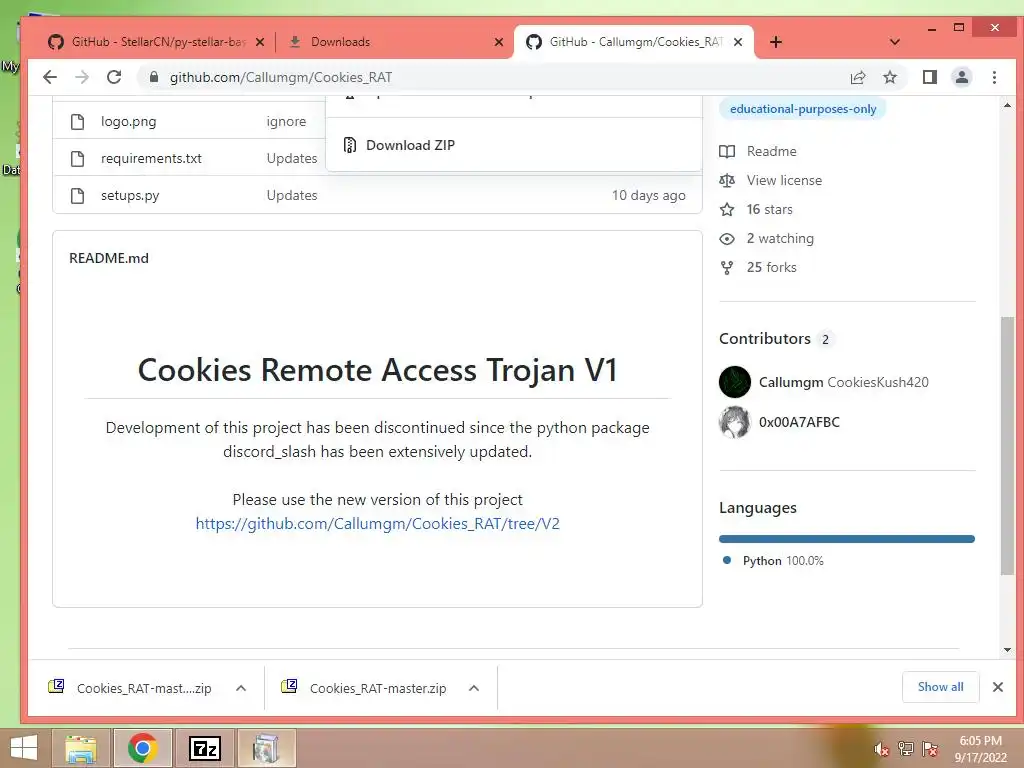Open a new browser tab
The image size is (1024, 768).
pos(775,42)
